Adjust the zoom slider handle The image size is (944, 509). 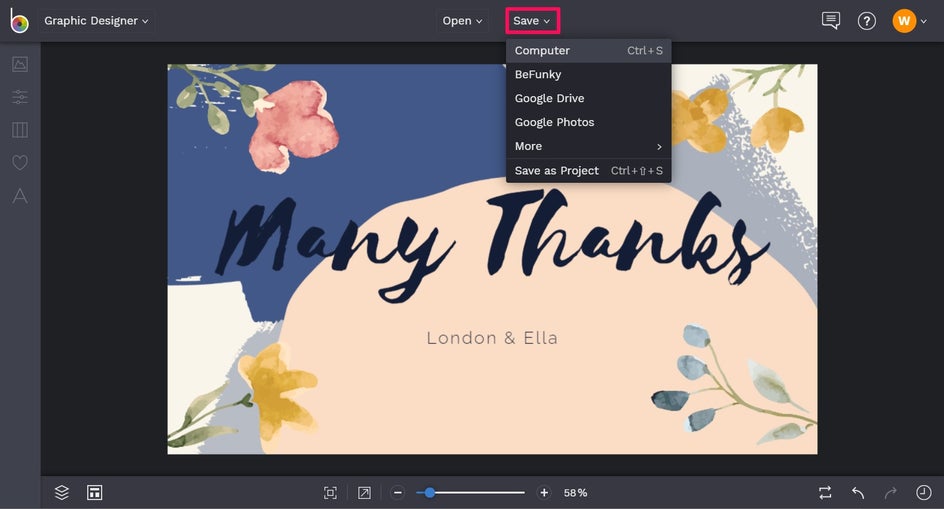click(x=429, y=493)
